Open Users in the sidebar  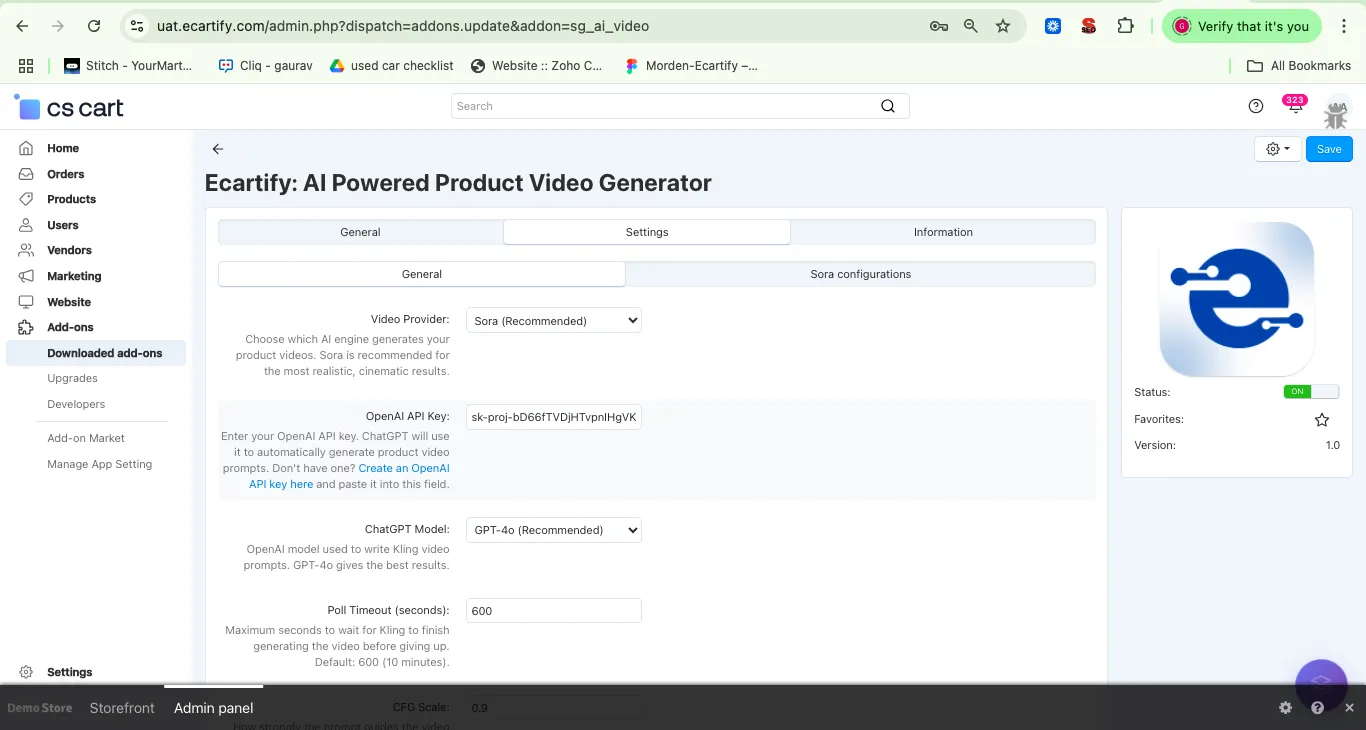tap(62, 225)
